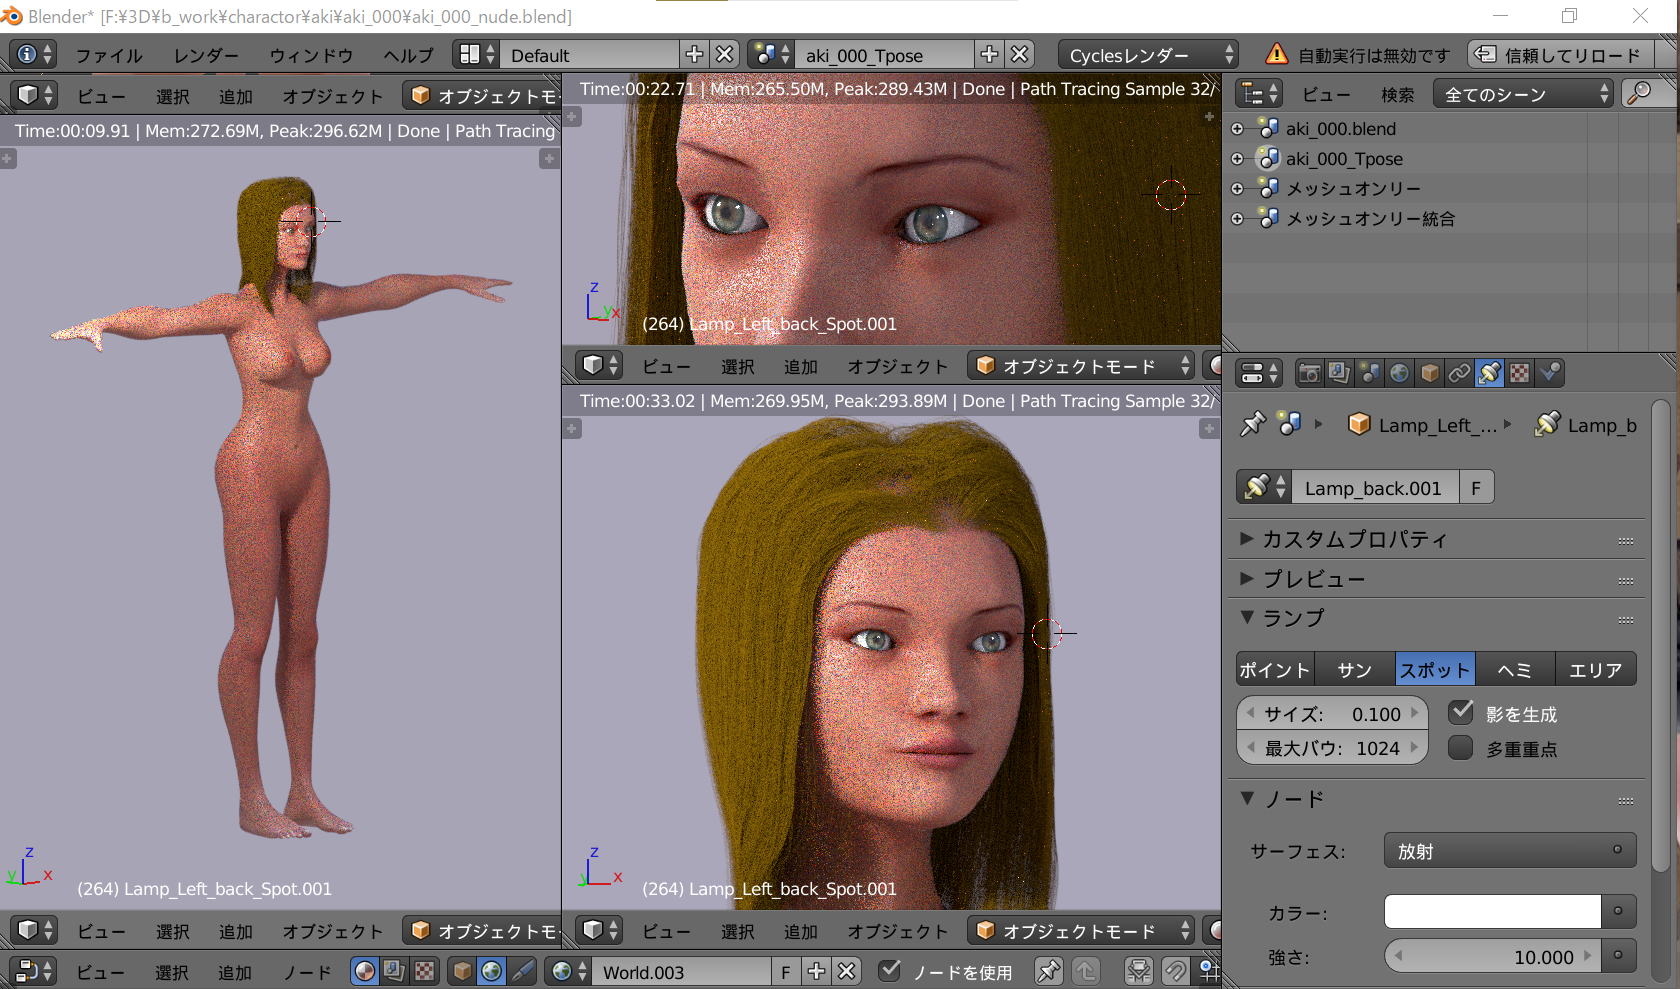Enable the 多重重点 checkbox
The width and height of the screenshot is (1680, 989).
coord(1461,748)
